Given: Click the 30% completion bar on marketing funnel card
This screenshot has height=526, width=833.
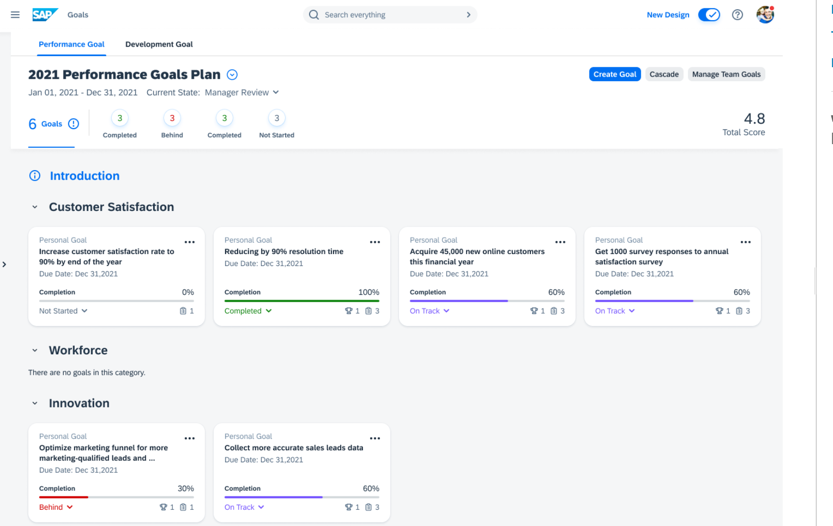Looking at the screenshot, I should (116, 497).
